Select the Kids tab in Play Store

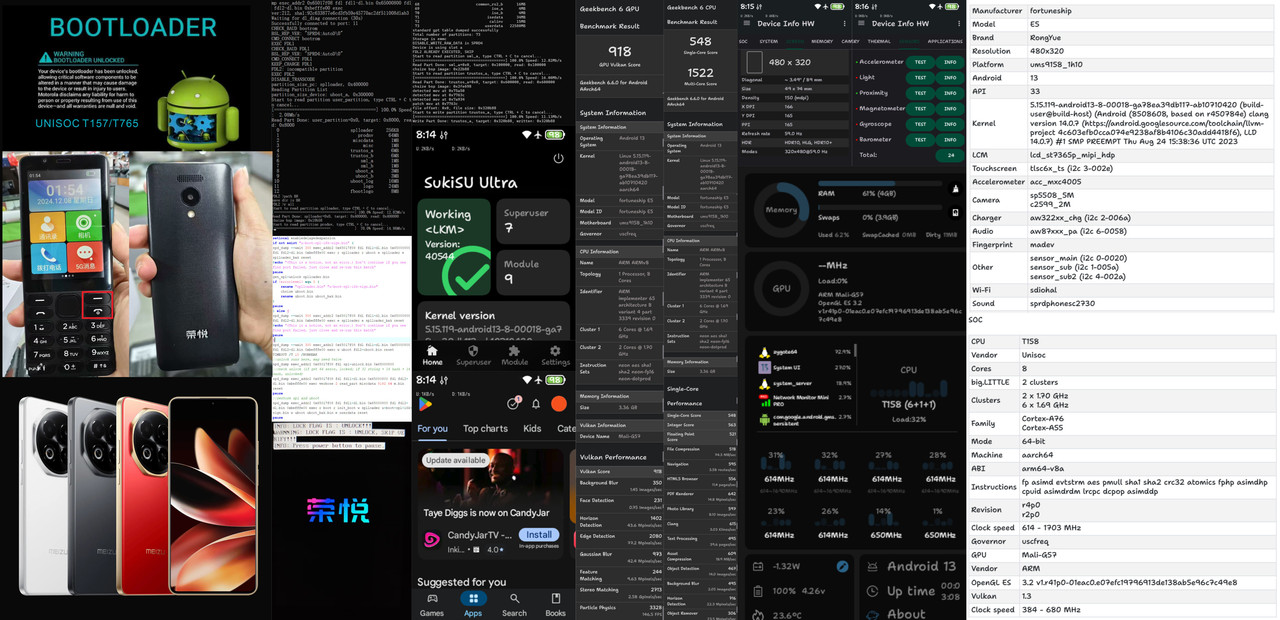pyautogui.click(x=532, y=429)
